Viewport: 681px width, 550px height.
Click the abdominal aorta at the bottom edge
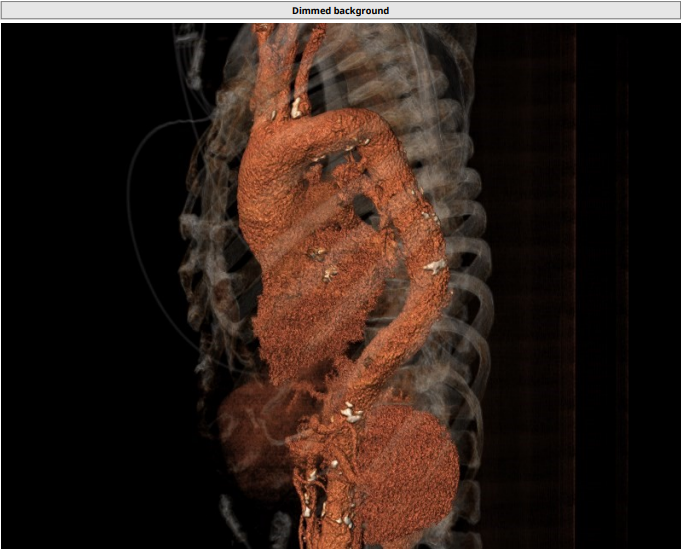click(x=330, y=520)
